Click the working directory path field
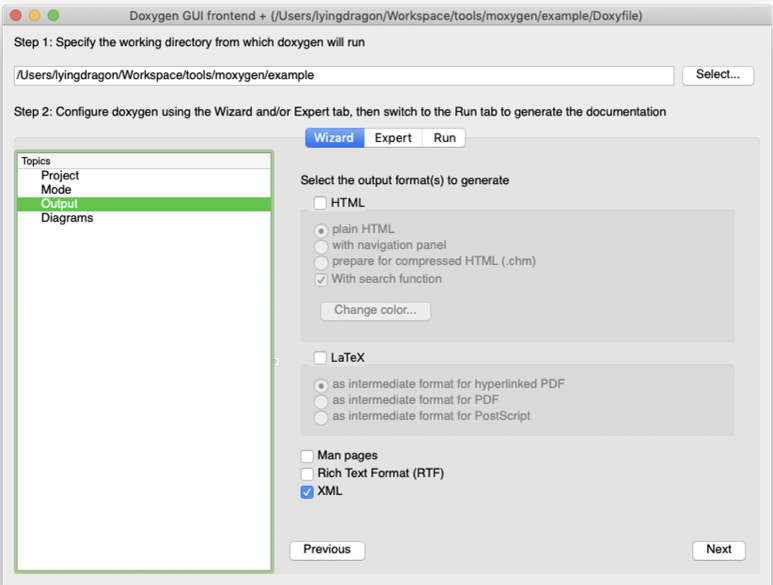This screenshot has height=585, width=773. point(344,75)
